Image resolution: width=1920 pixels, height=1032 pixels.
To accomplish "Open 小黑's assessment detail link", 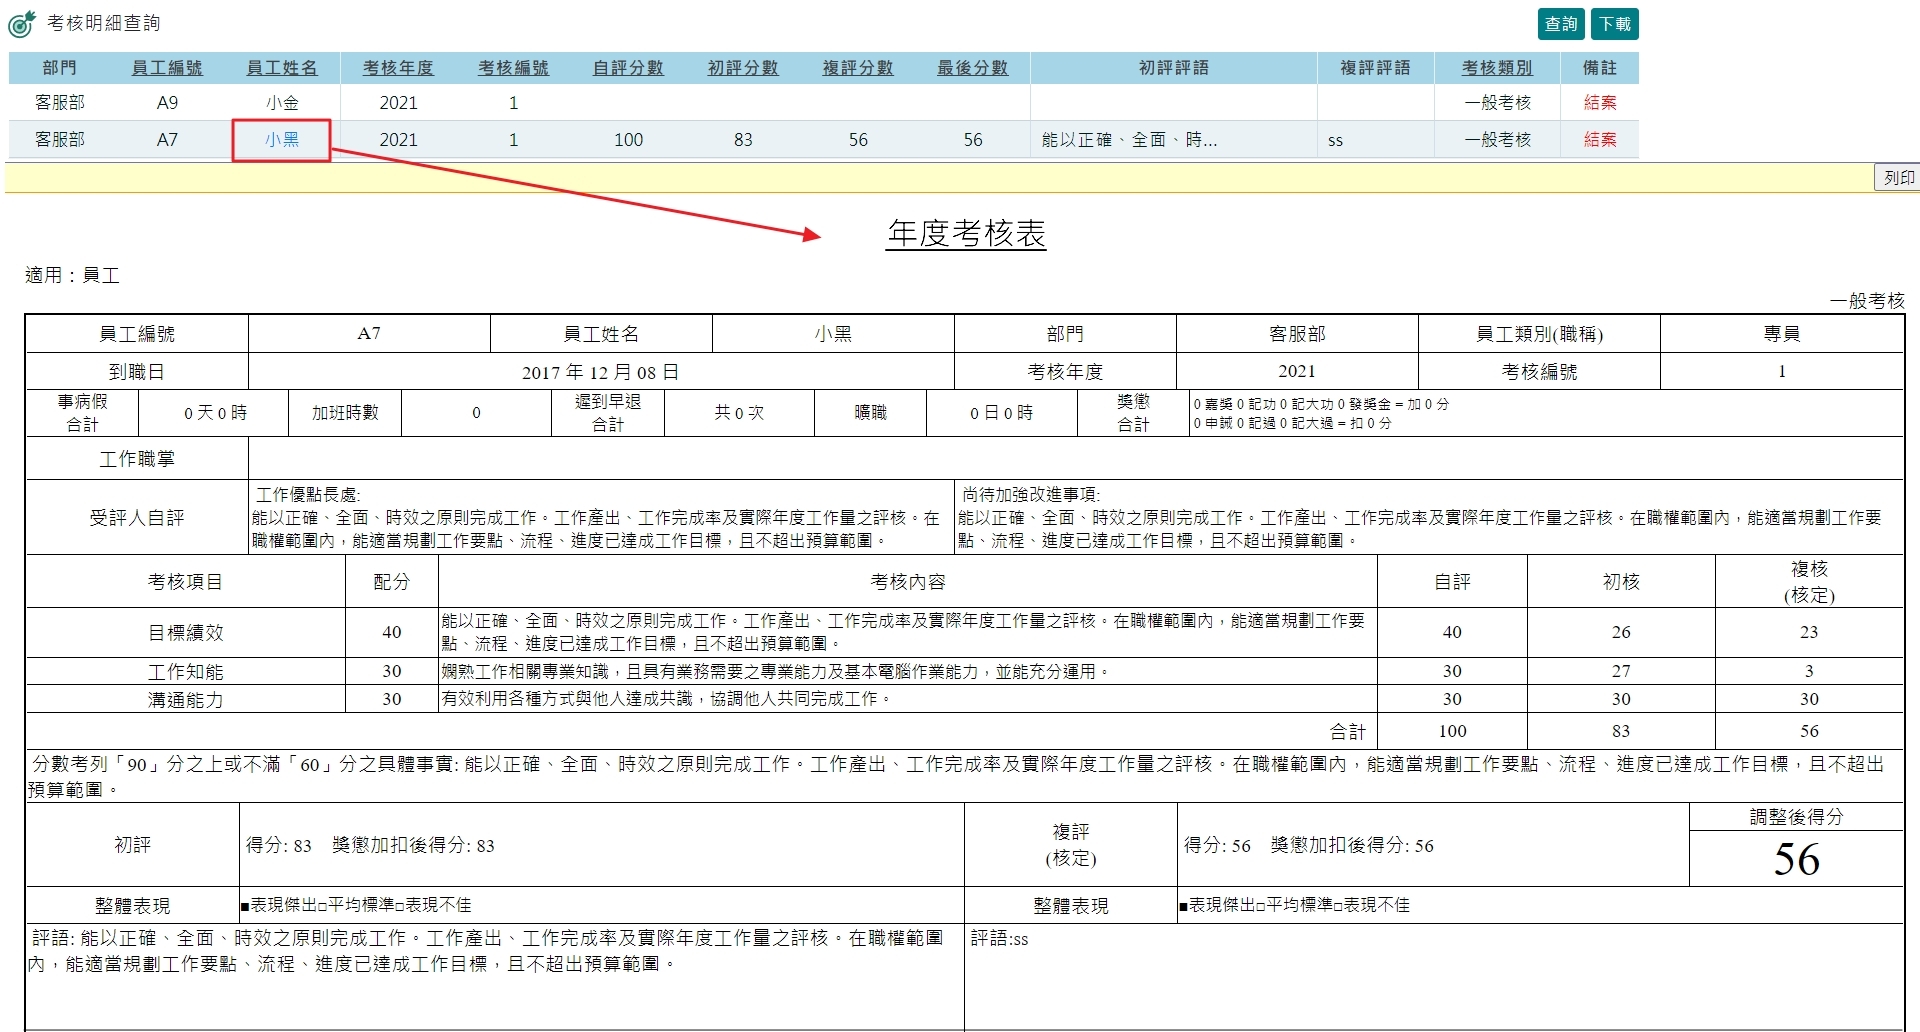I will click(x=280, y=140).
